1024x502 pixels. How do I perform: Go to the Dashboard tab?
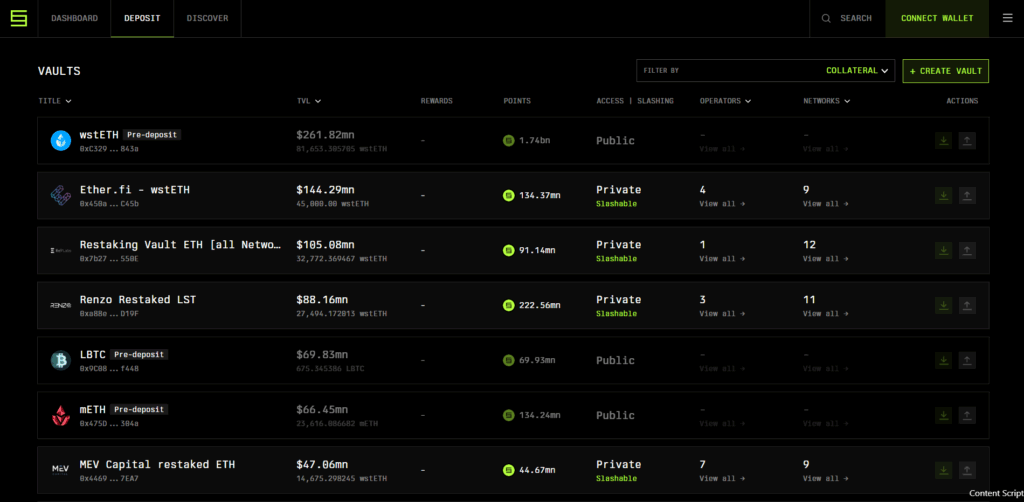[x=74, y=18]
